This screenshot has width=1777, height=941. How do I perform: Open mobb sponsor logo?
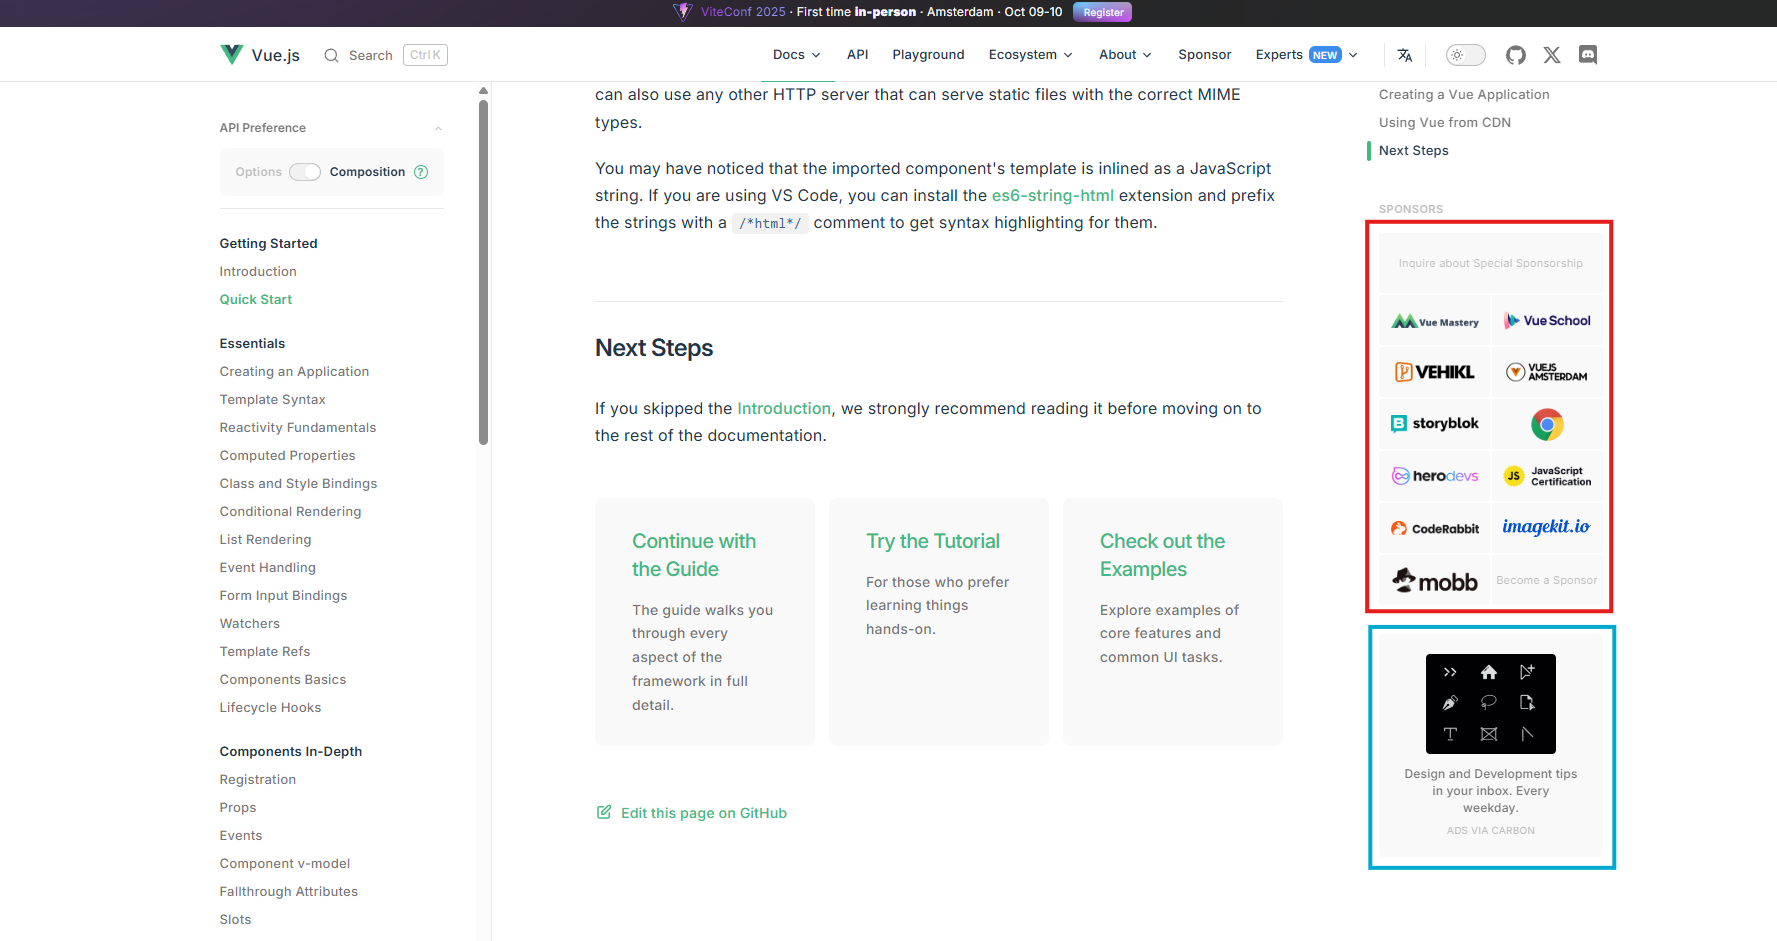tap(1435, 580)
